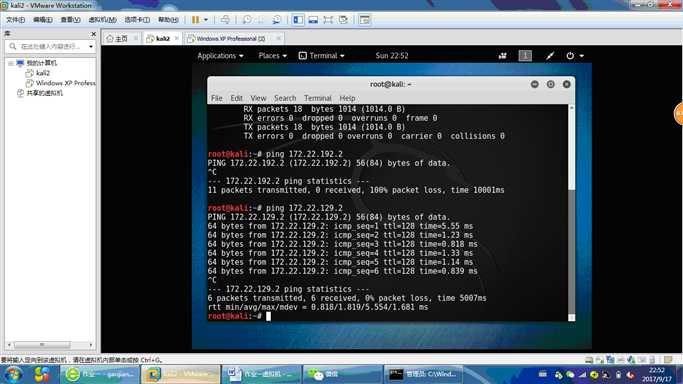Open the terminal Help menu
Viewport: 683px width, 384px height.
pos(347,98)
